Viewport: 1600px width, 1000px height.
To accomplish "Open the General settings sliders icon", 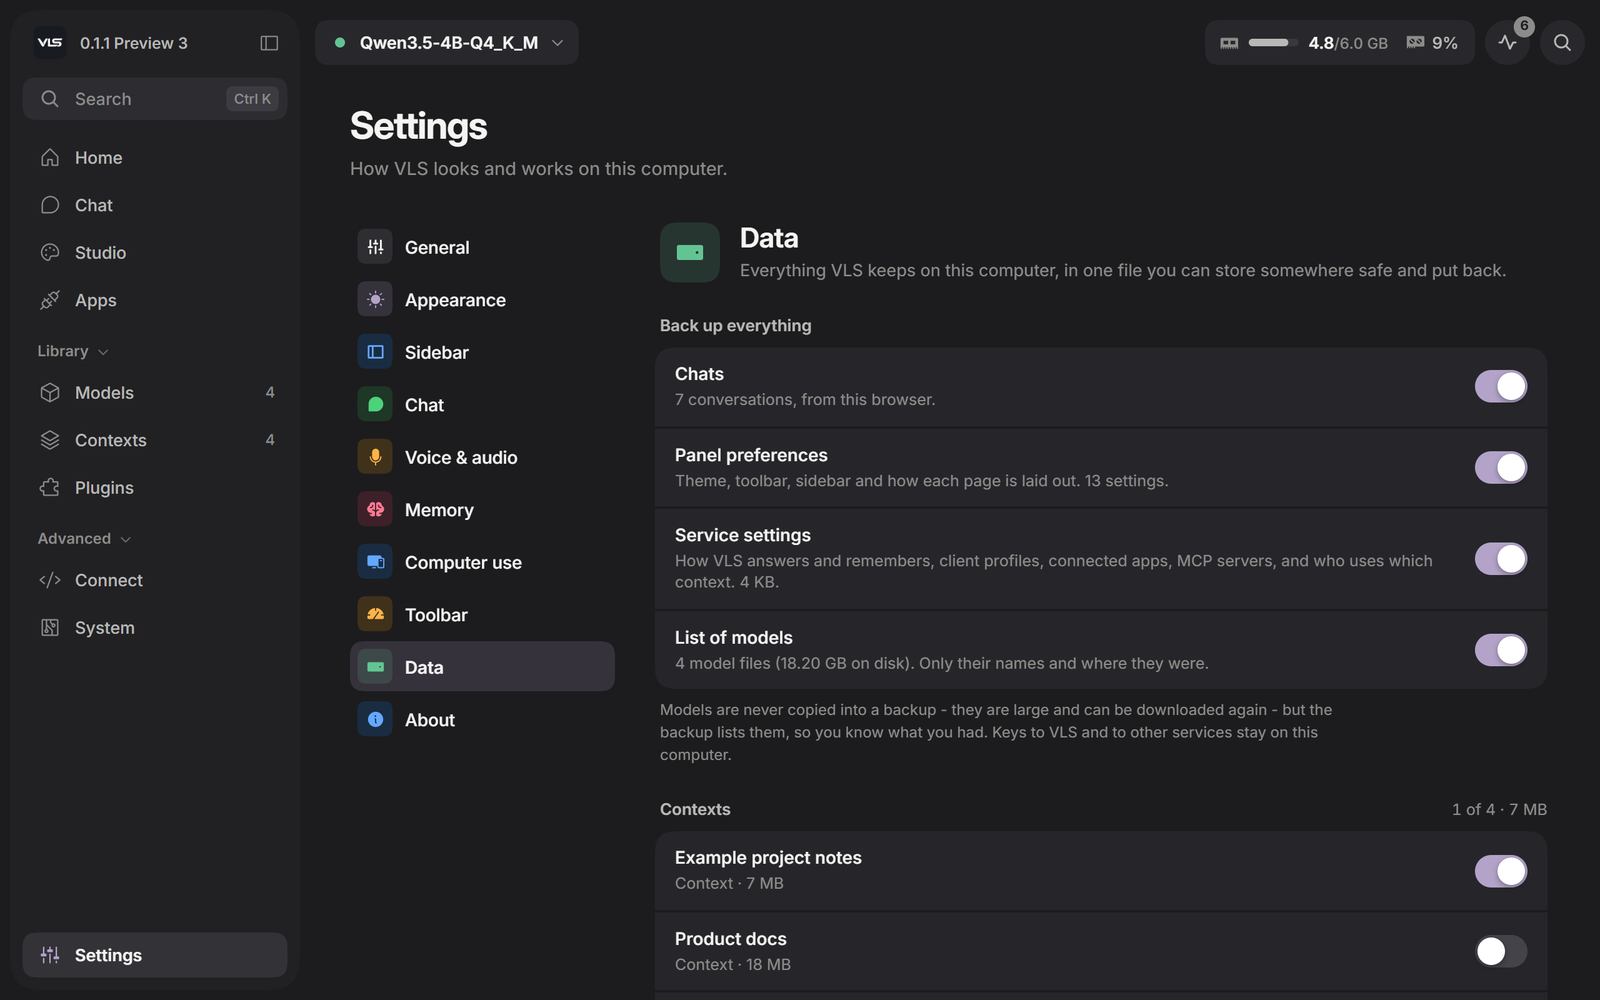I will tap(375, 247).
